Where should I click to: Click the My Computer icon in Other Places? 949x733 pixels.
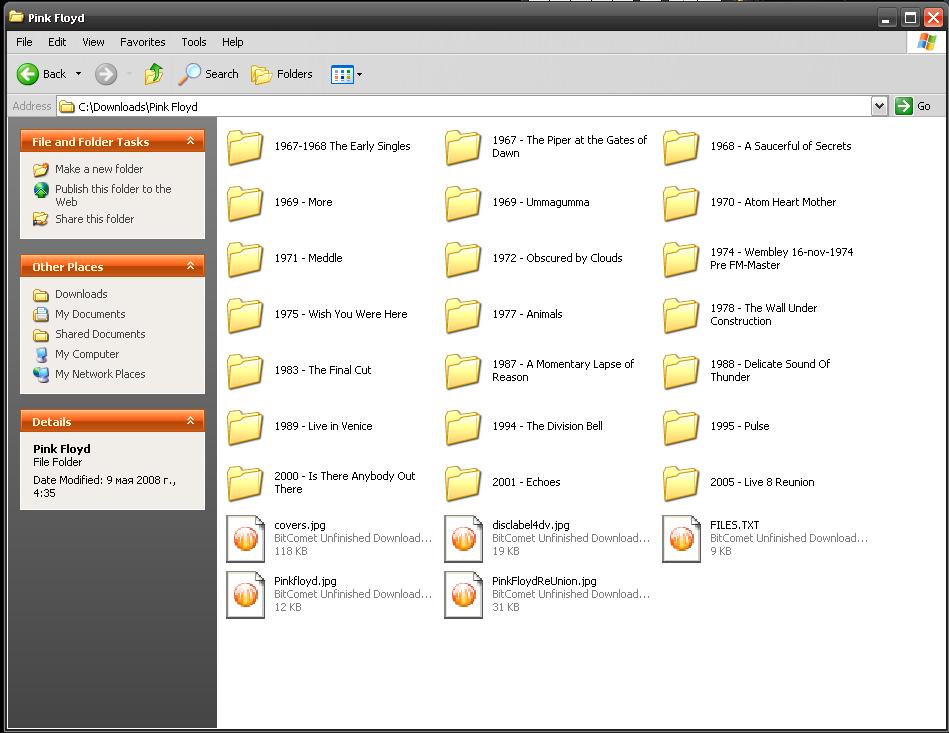41,354
